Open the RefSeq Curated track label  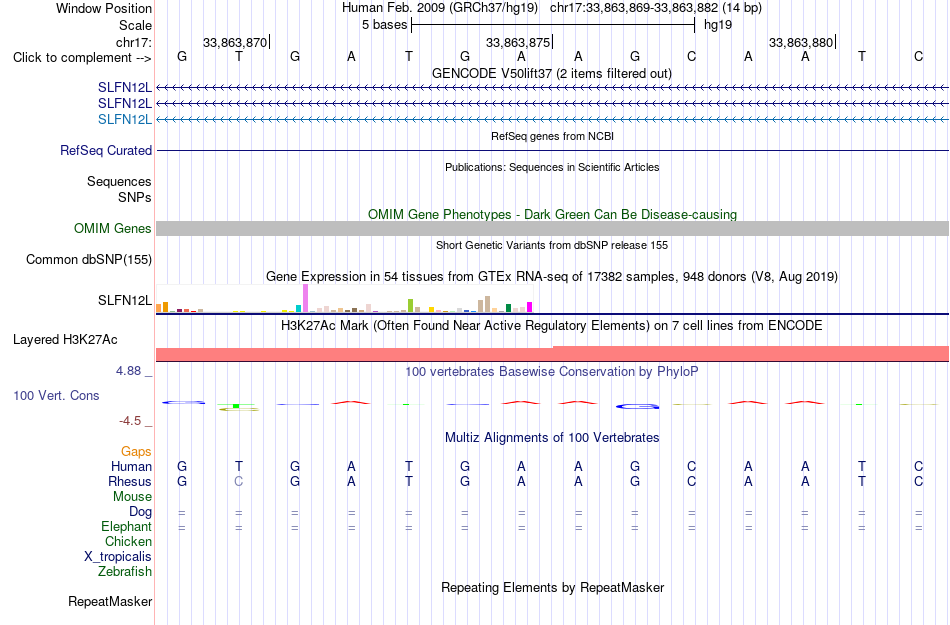(106, 150)
